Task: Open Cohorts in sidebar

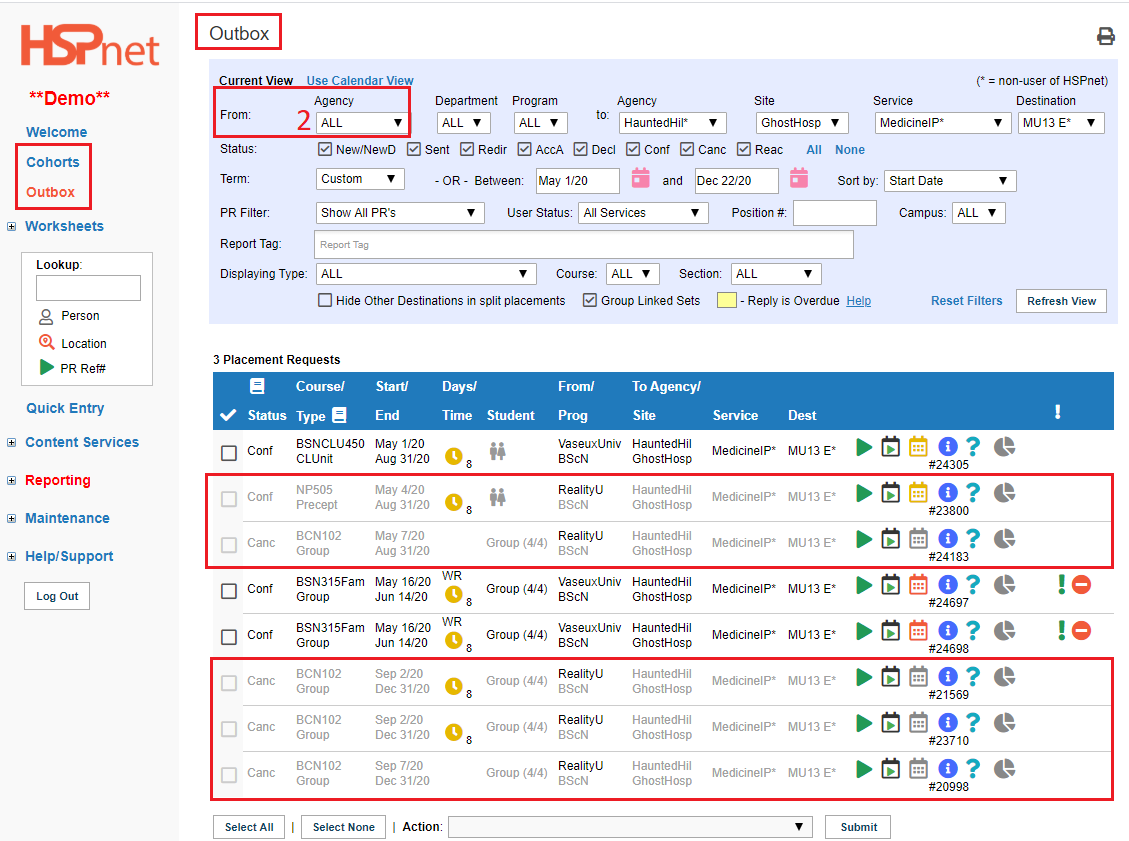Action: point(53,162)
